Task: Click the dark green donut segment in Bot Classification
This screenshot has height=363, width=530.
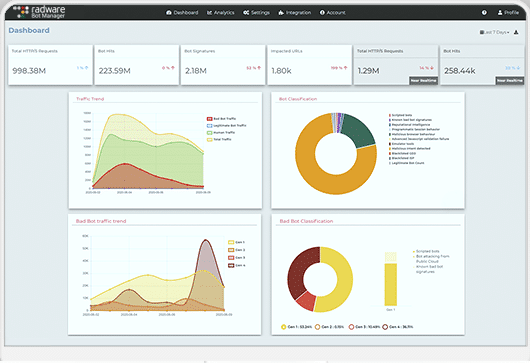Action: click(358, 129)
